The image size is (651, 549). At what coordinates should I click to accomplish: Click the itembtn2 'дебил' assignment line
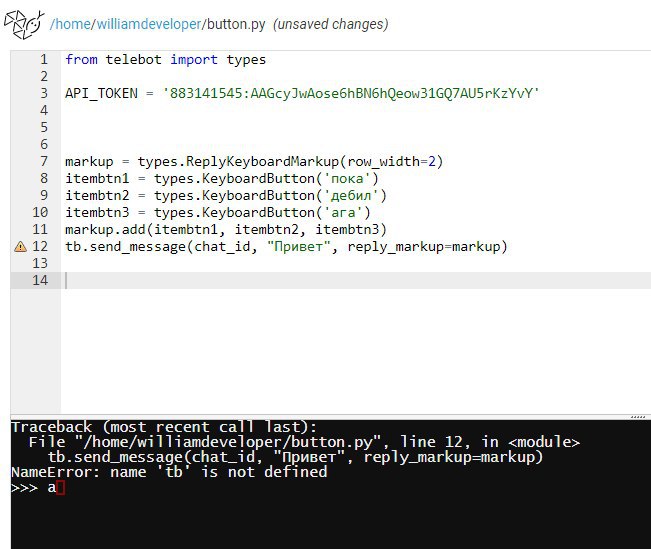pyautogui.click(x=226, y=196)
